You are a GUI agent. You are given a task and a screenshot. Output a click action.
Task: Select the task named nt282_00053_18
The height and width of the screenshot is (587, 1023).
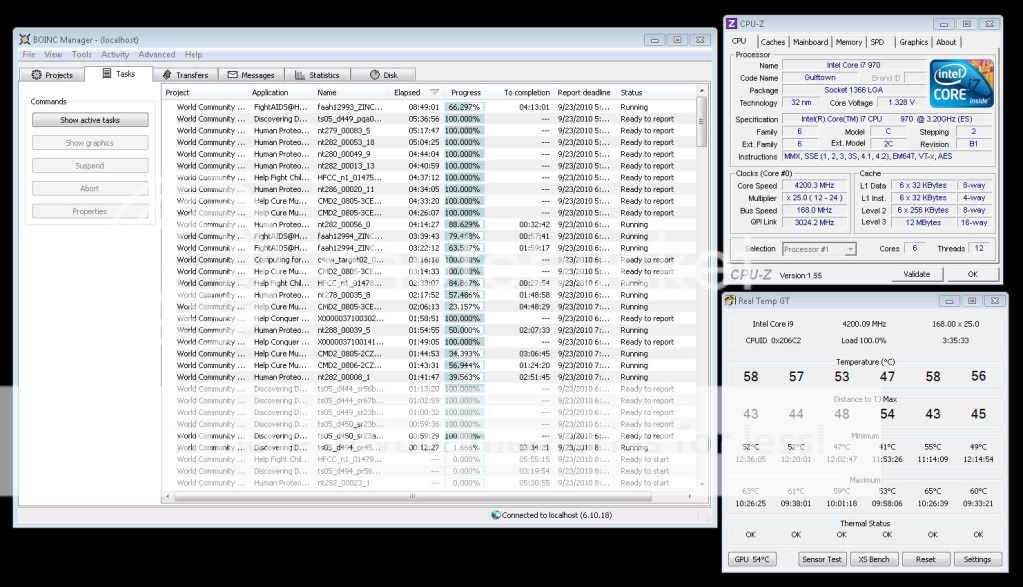click(x=346, y=142)
